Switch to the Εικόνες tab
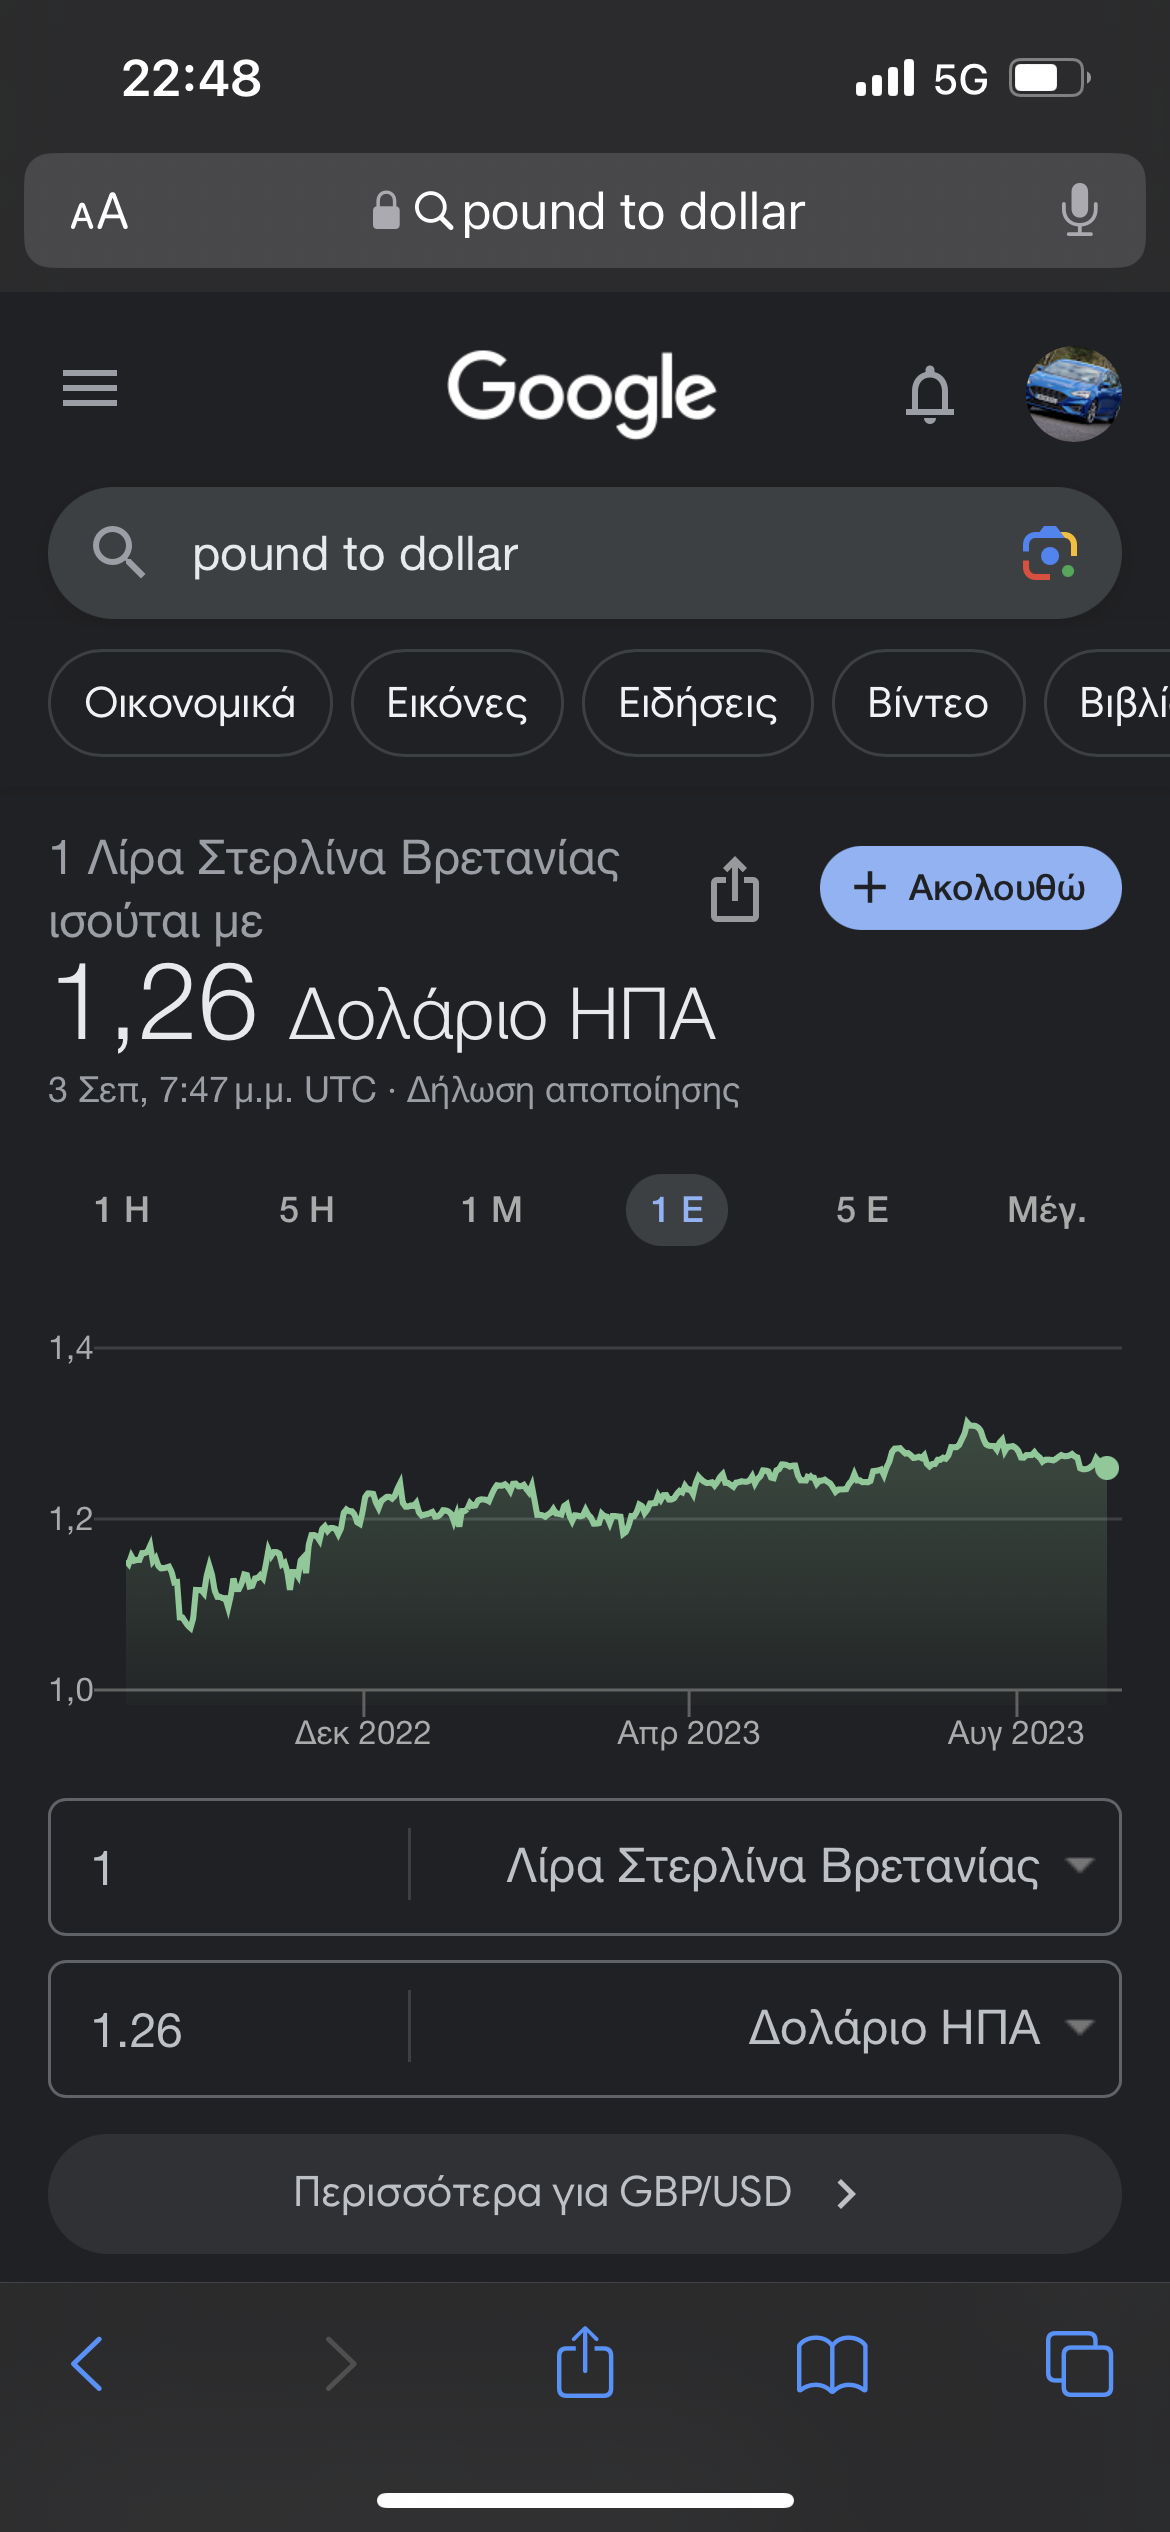1170x2532 pixels. tap(457, 703)
